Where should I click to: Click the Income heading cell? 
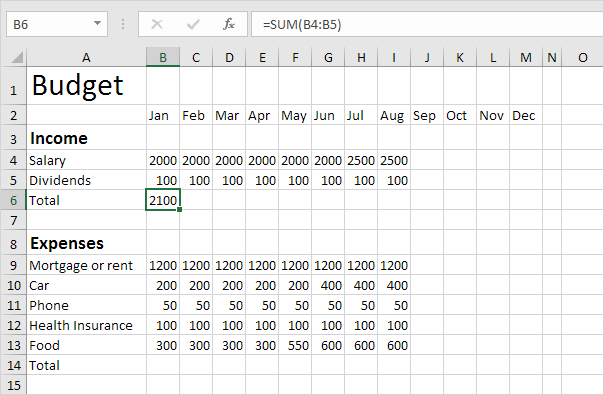[x=86, y=138]
